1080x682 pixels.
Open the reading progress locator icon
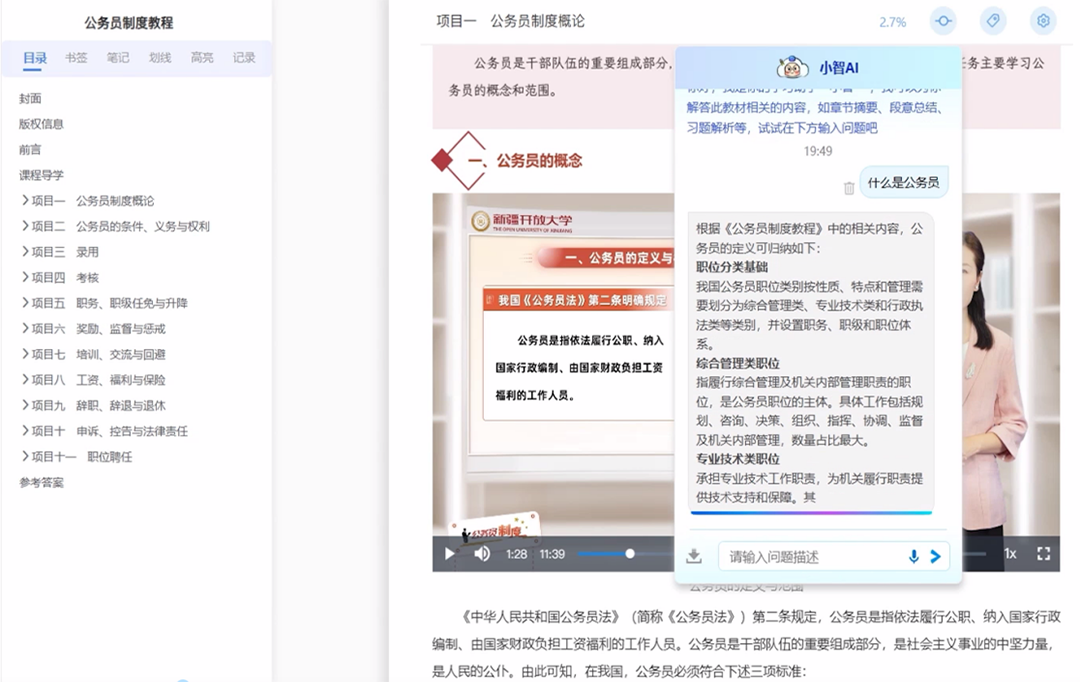pyautogui.click(x=943, y=21)
